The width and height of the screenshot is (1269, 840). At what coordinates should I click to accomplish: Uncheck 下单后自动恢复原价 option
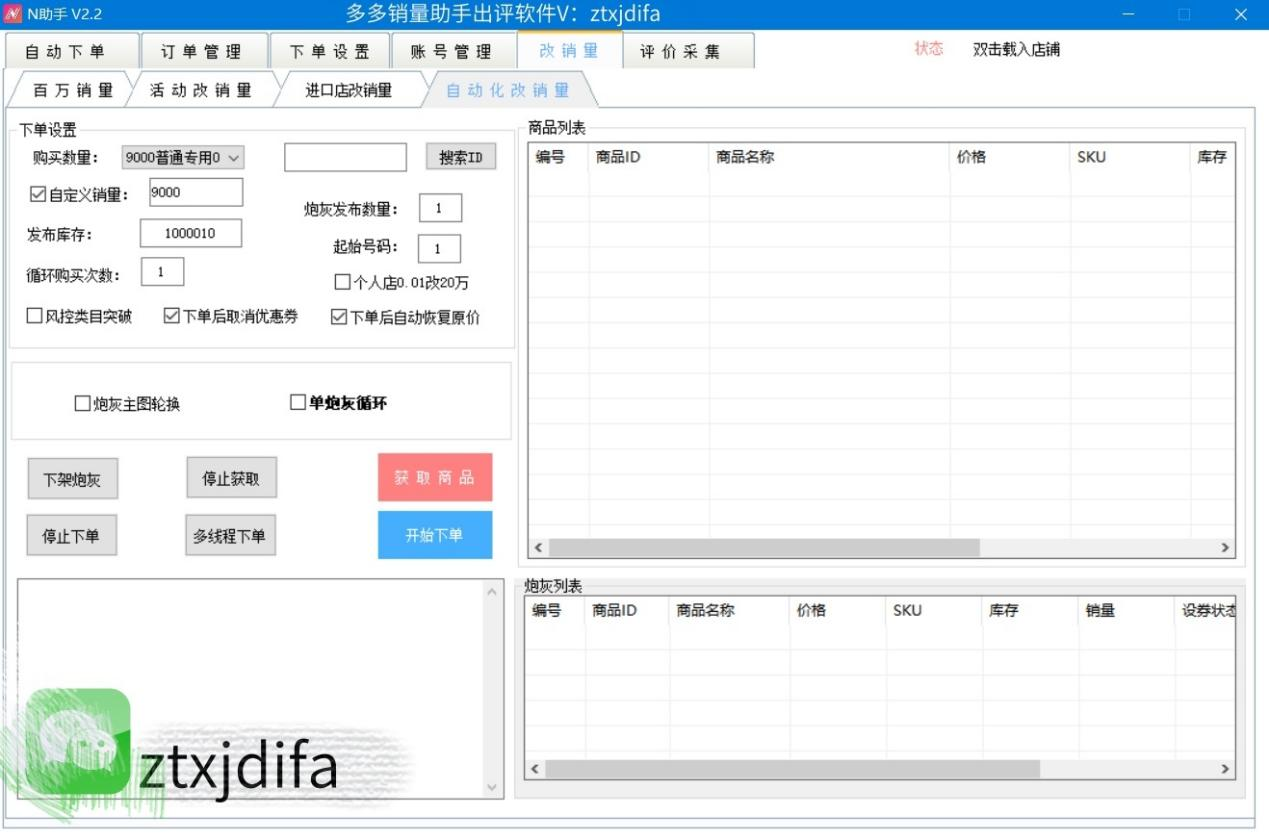(x=339, y=317)
